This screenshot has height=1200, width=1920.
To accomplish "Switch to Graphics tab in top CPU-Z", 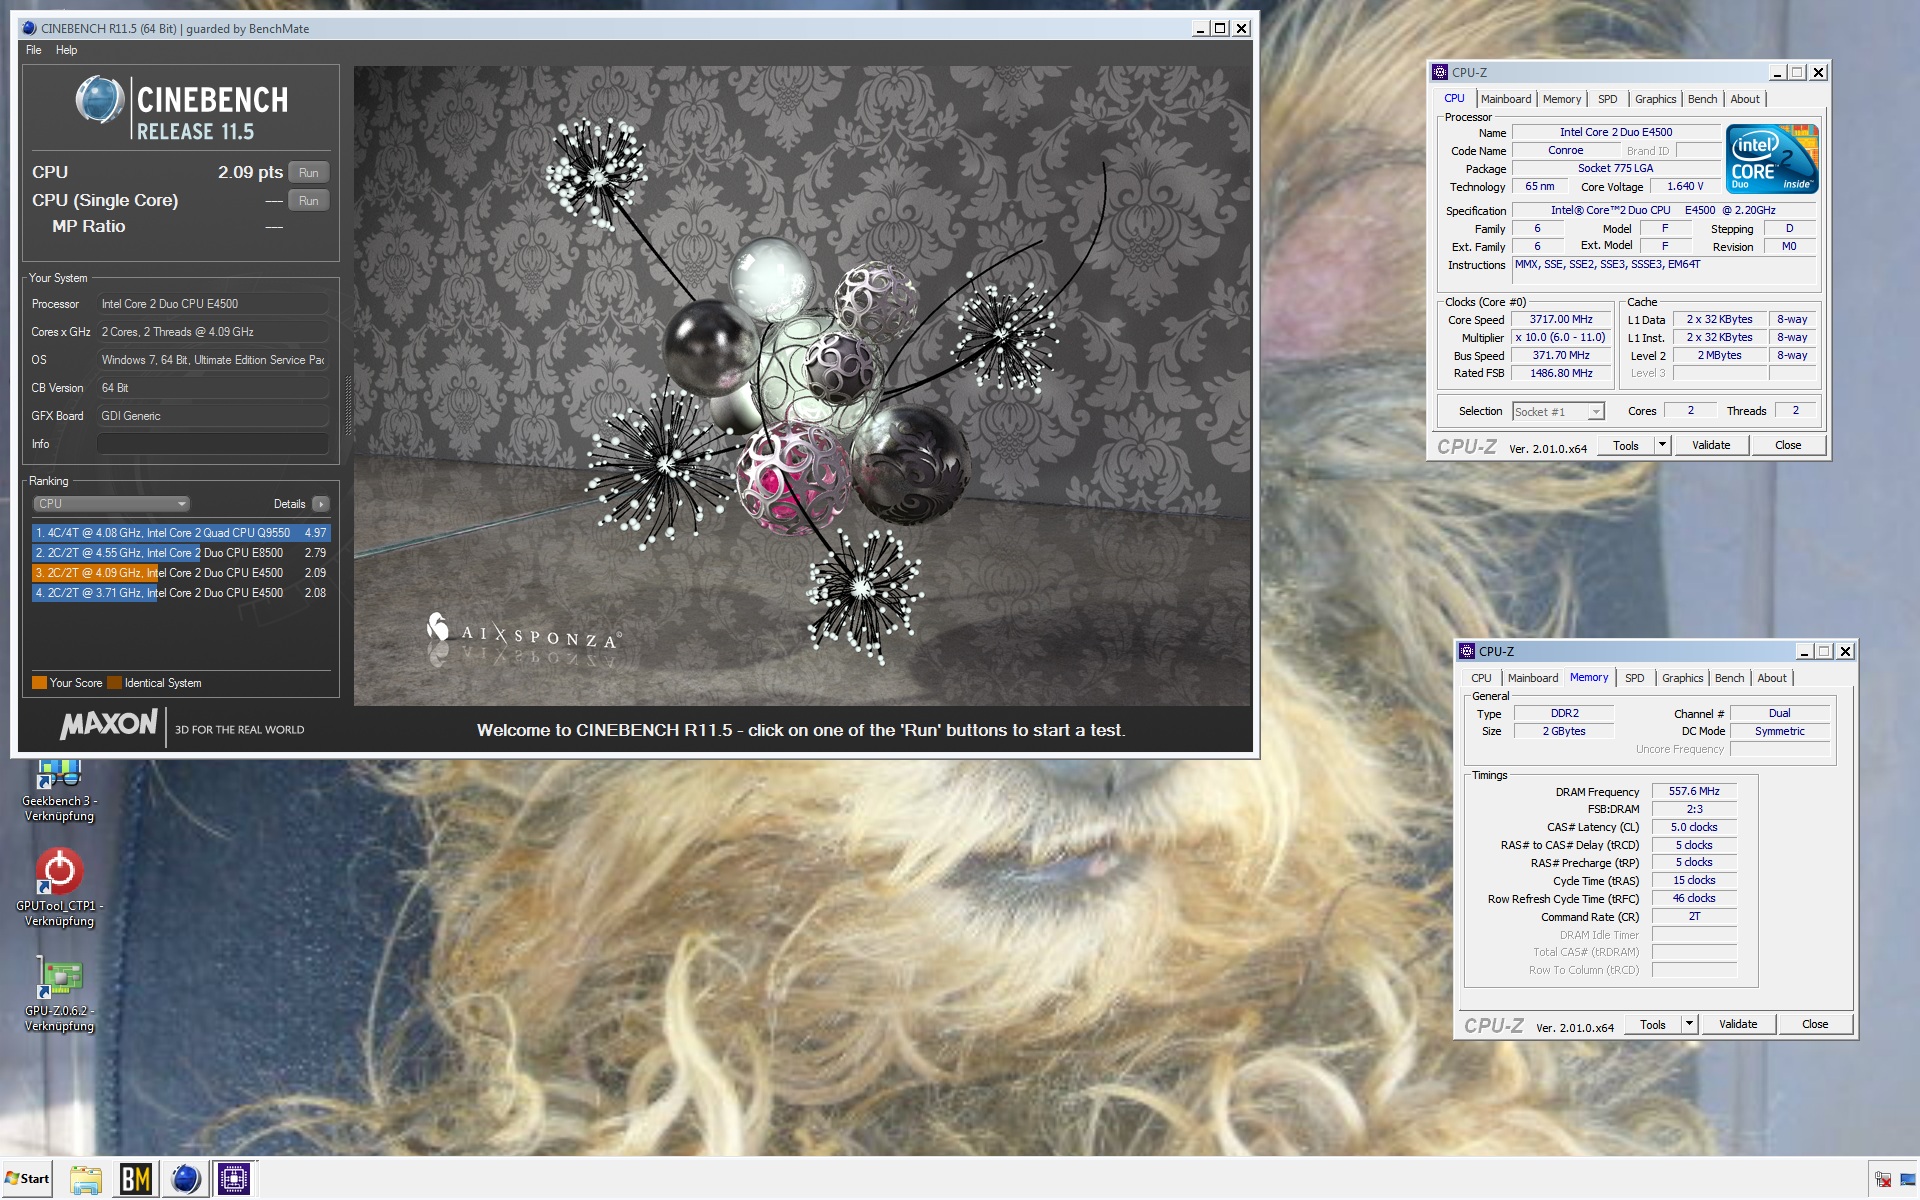I will coord(1655,99).
